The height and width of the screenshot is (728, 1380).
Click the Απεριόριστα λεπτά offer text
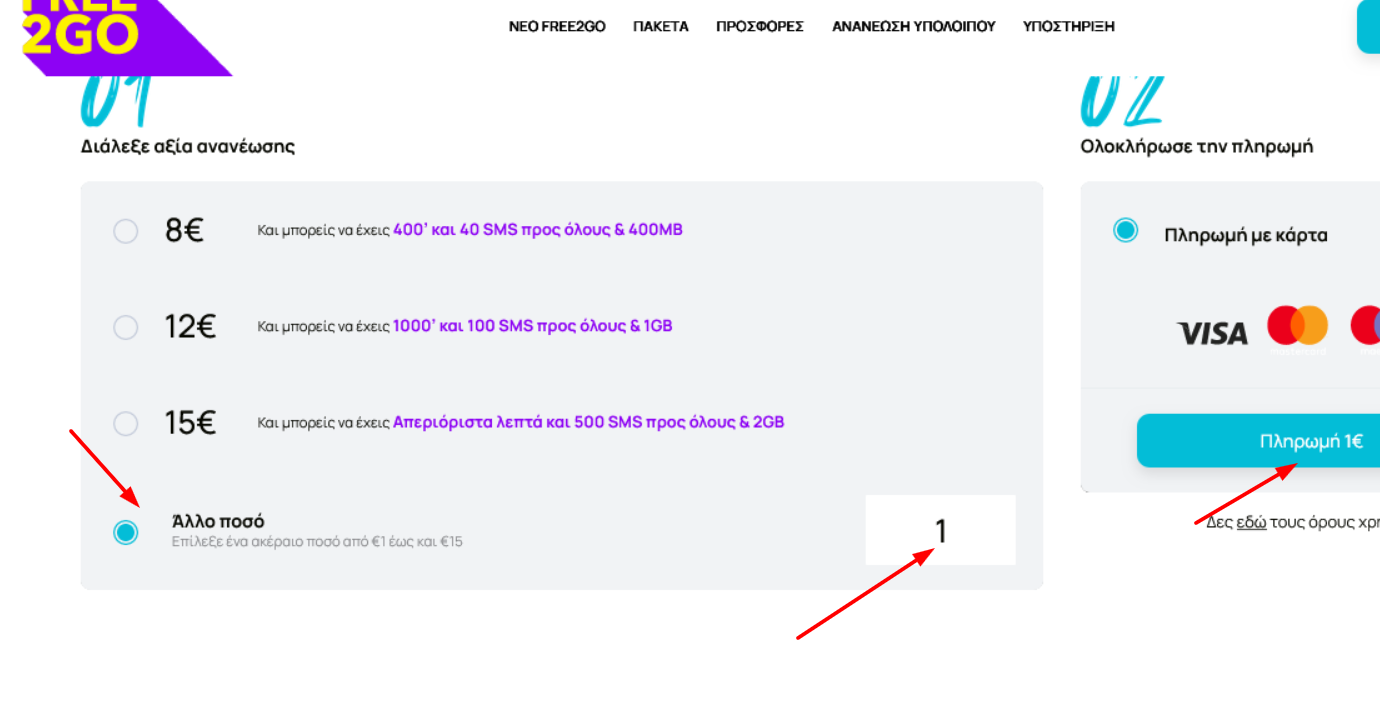tap(589, 421)
